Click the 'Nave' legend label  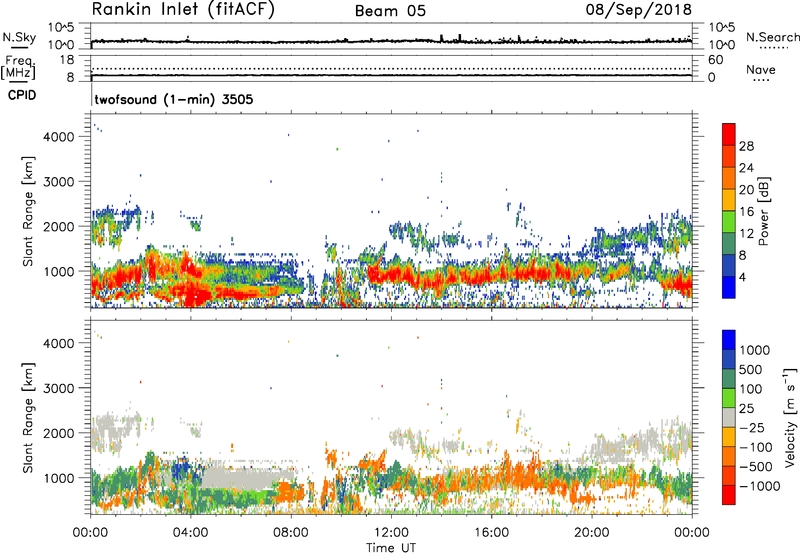point(760,69)
